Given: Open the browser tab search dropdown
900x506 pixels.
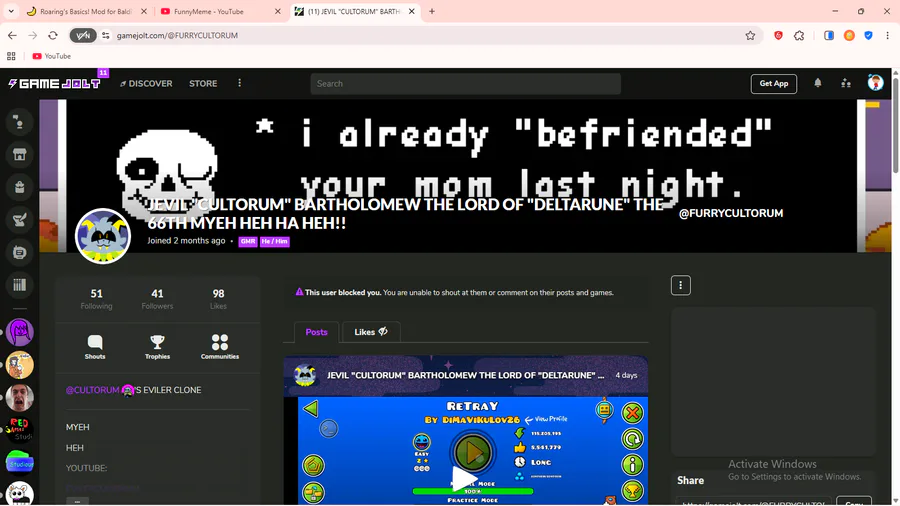Looking at the screenshot, I should 11,11.
